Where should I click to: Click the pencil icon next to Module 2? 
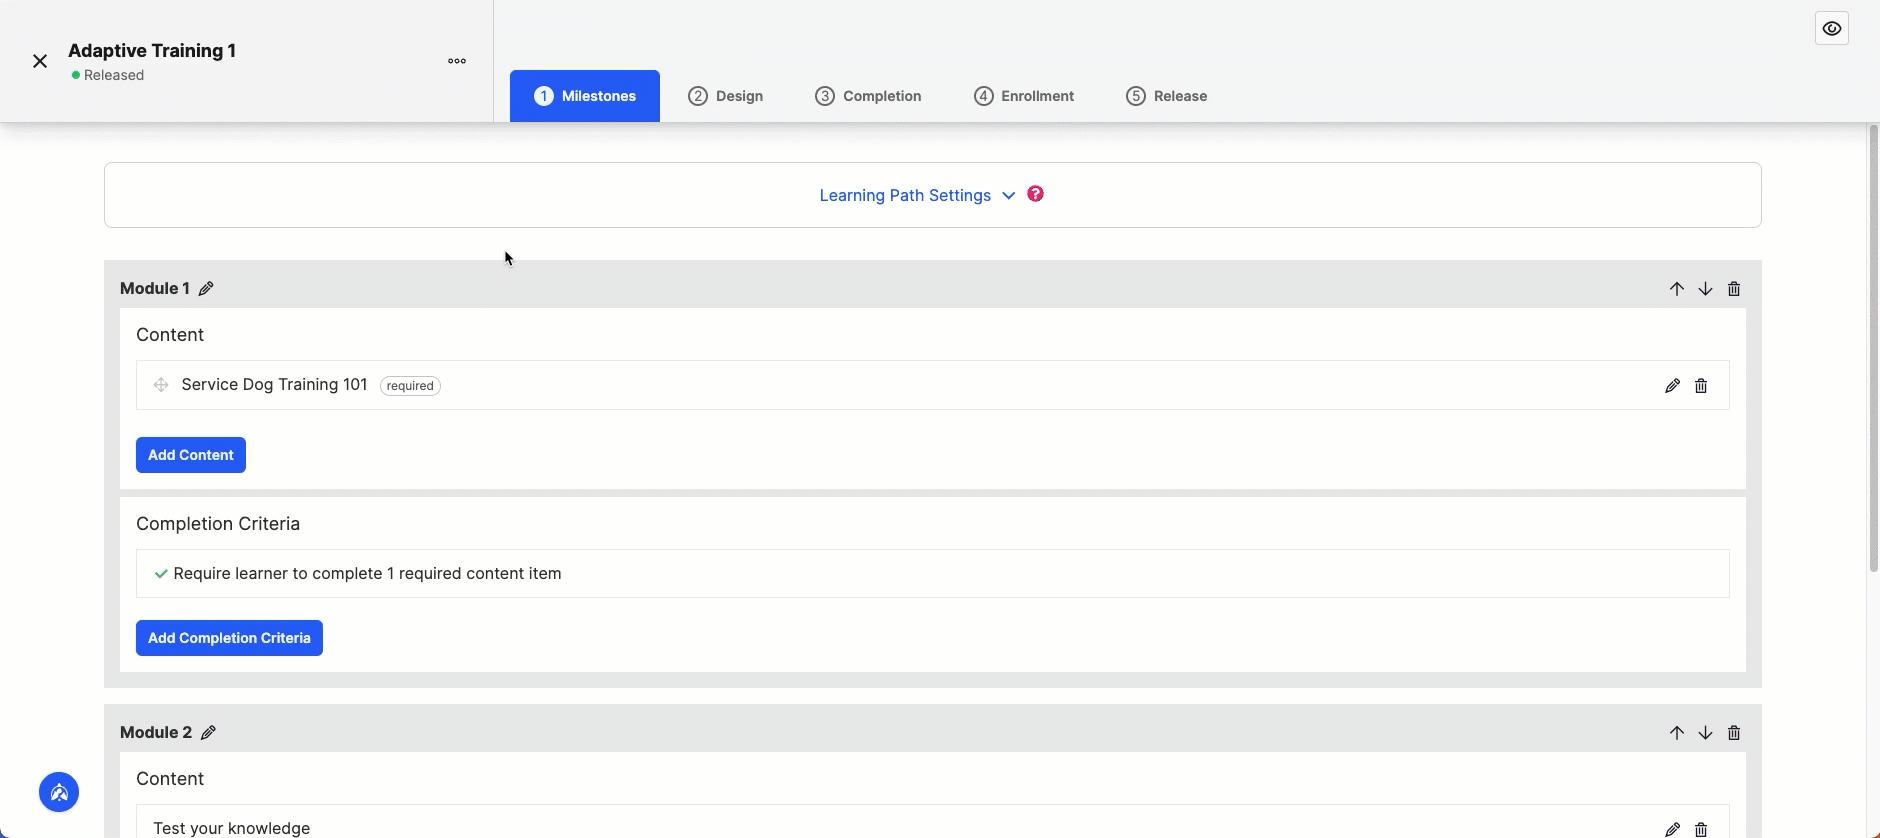pyautogui.click(x=208, y=733)
